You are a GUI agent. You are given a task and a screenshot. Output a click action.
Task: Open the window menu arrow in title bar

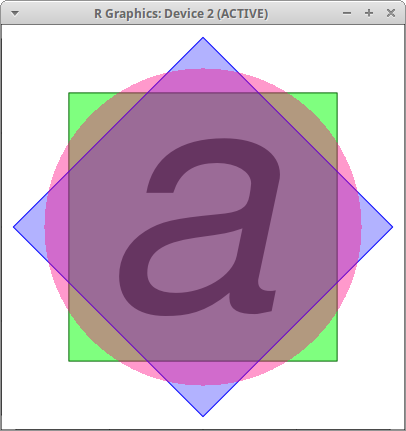[15, 13]
